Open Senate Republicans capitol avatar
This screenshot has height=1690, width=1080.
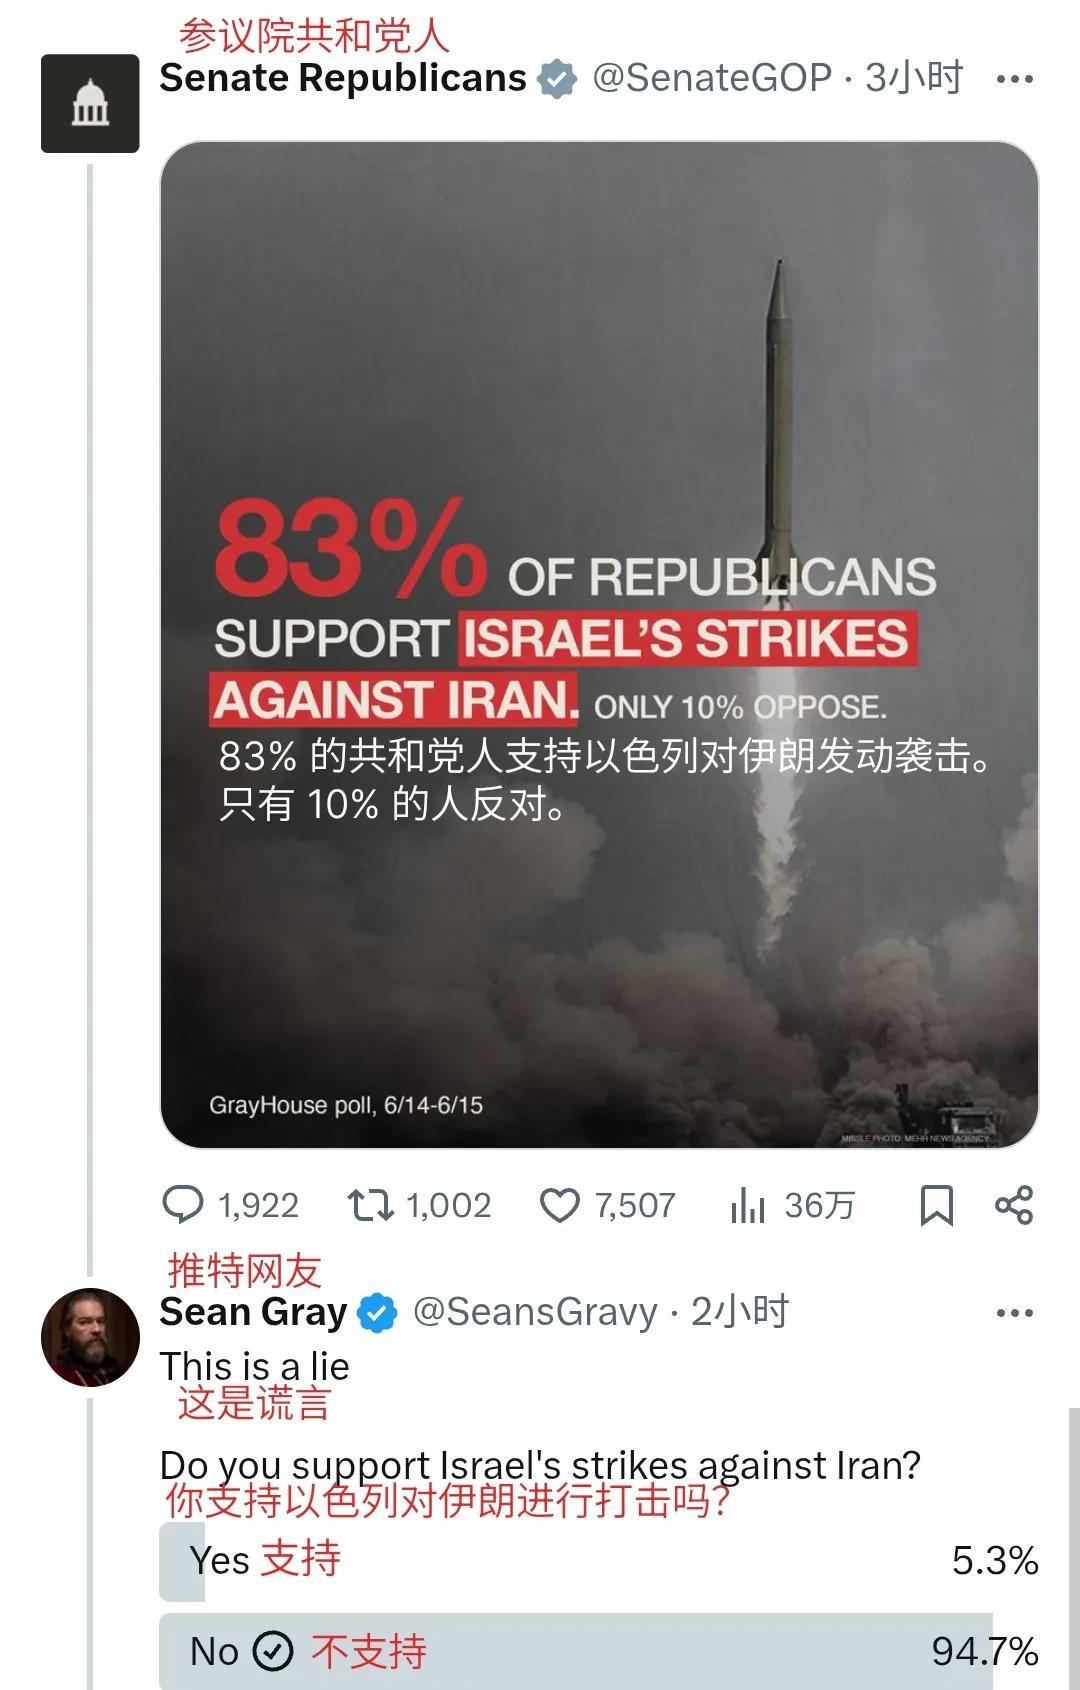90,103
